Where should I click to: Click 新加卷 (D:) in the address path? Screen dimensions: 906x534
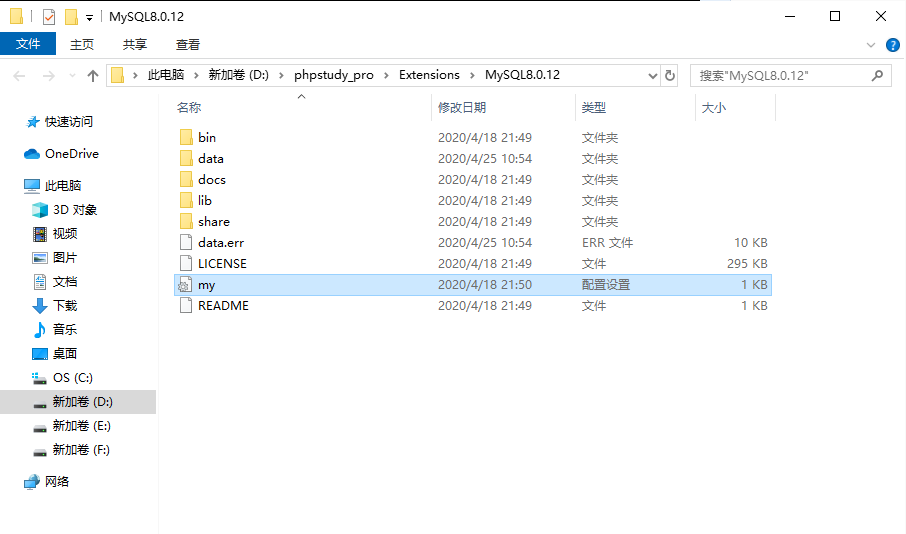coord(239,75)
